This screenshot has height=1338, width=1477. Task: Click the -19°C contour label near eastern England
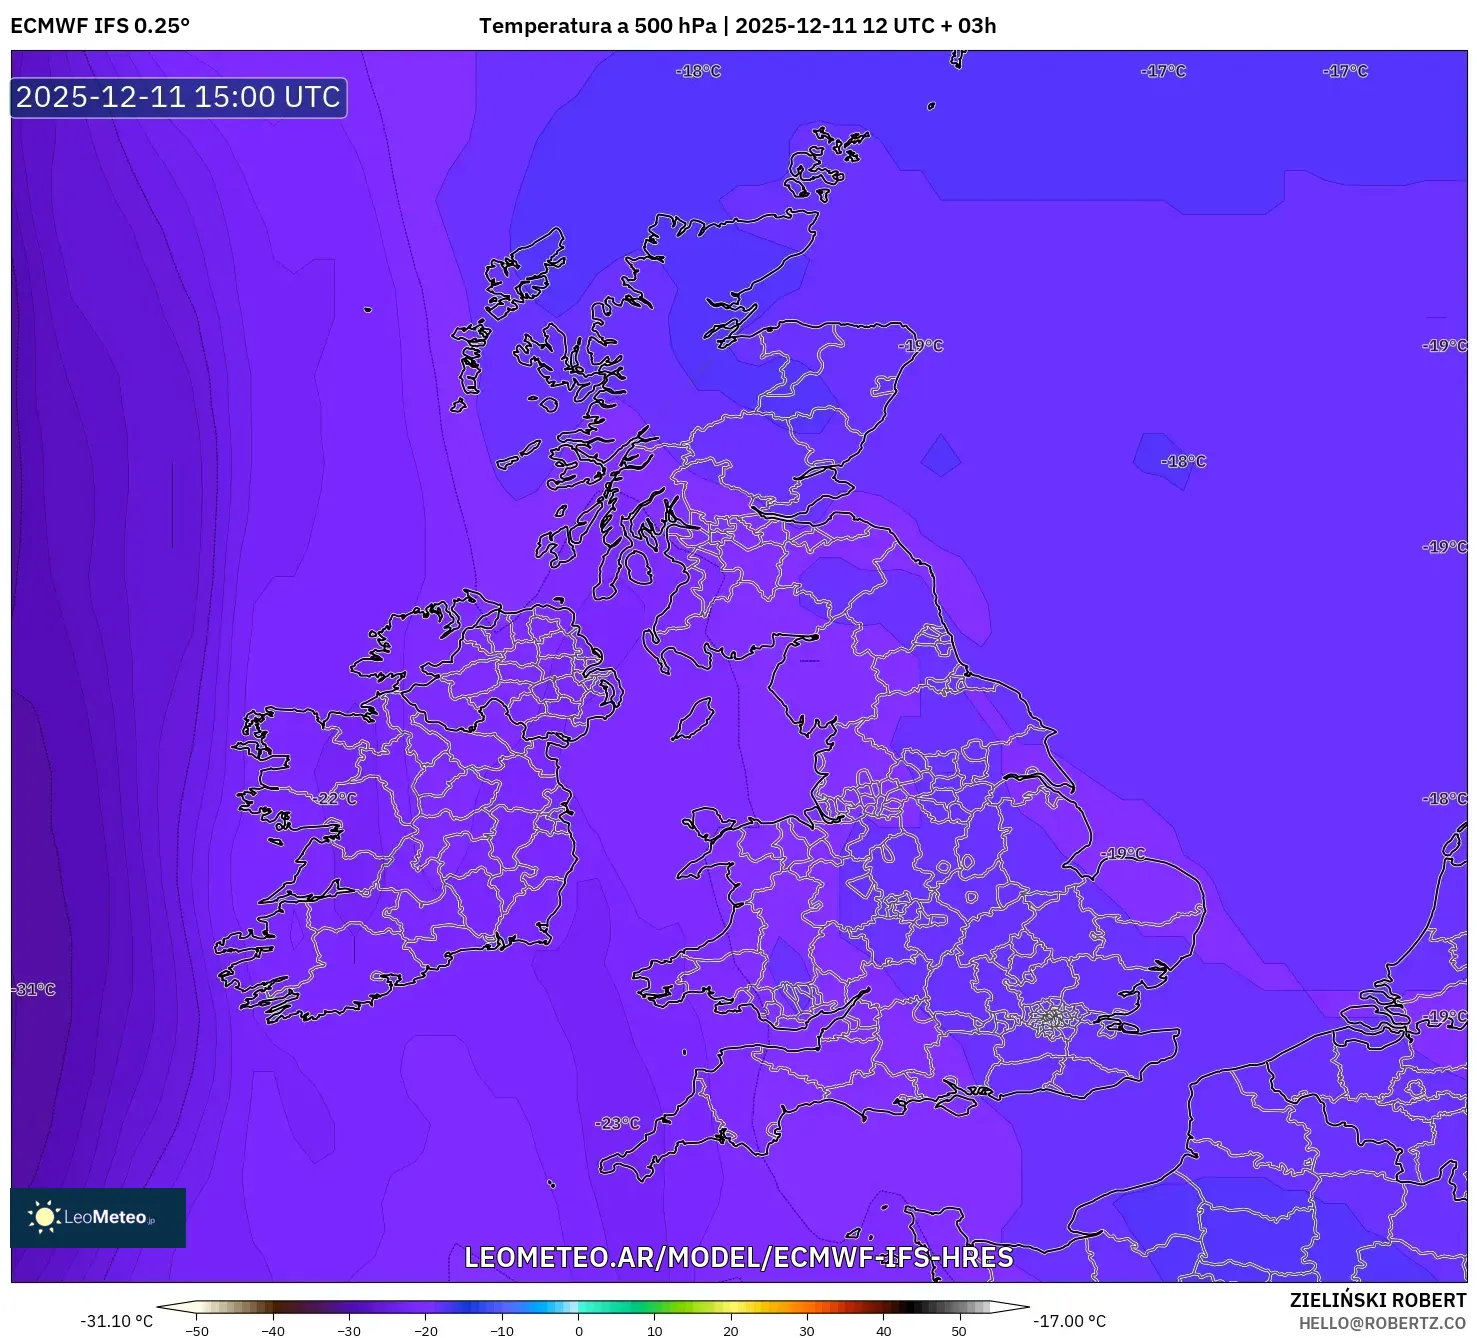point(1125,852)
